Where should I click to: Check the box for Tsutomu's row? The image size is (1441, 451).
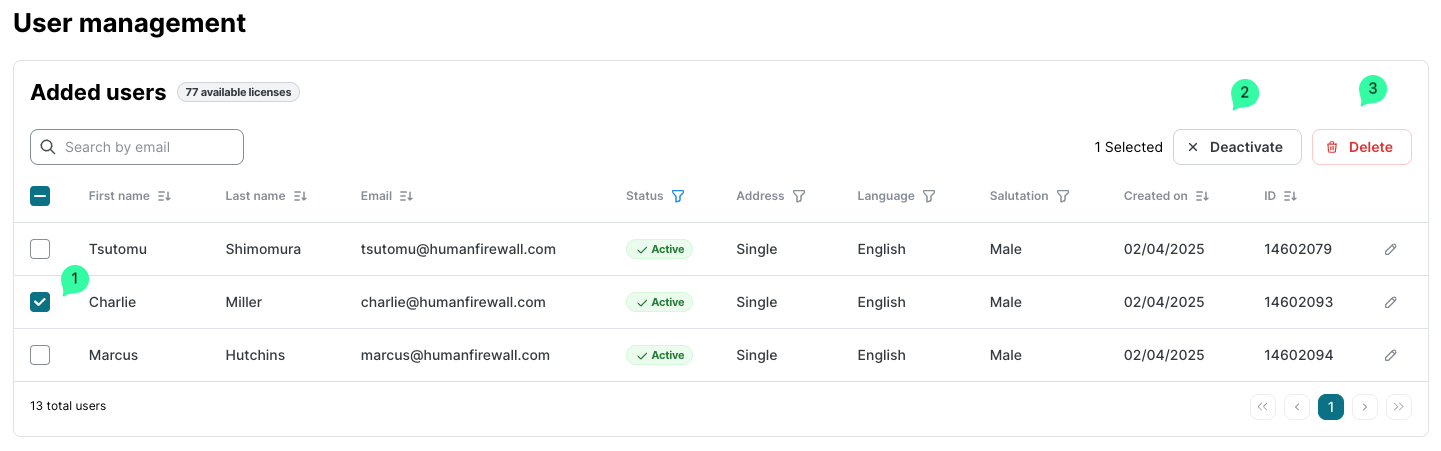click(x=40, y=249)
